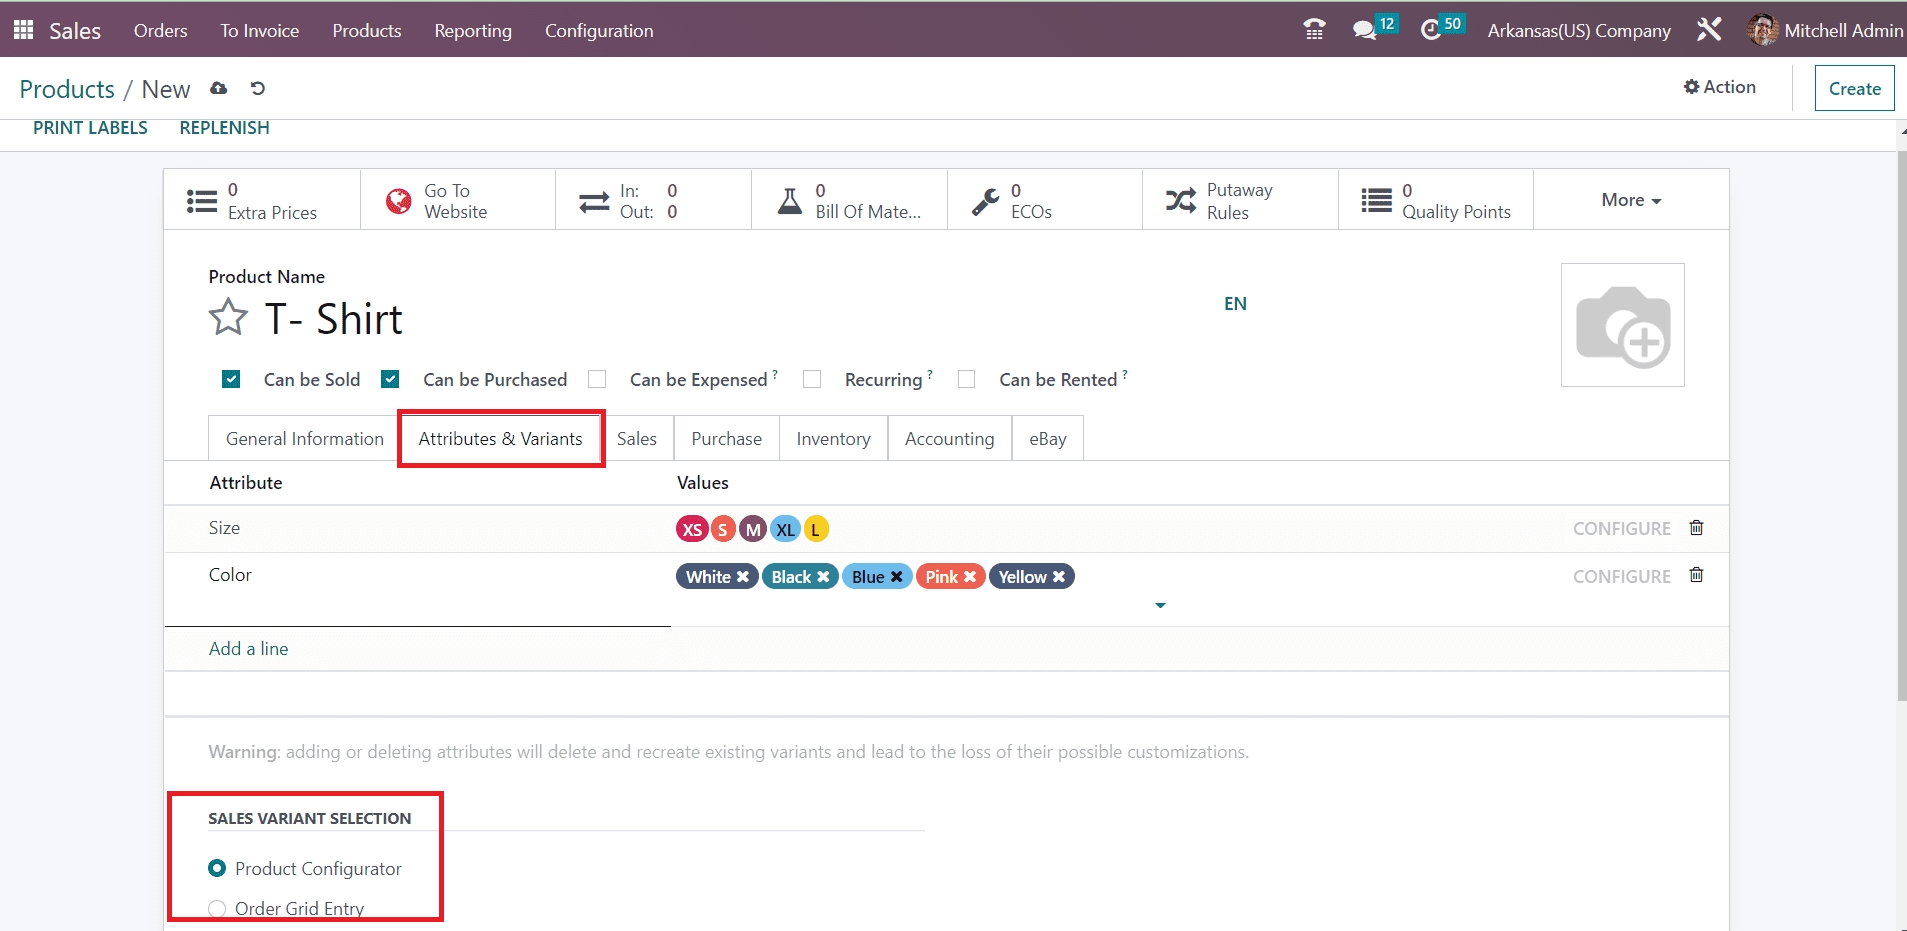Viewport: 1907px width, 931px height.
Task: Select Order Grid Entry radio option
Action: tap(217, 908)
